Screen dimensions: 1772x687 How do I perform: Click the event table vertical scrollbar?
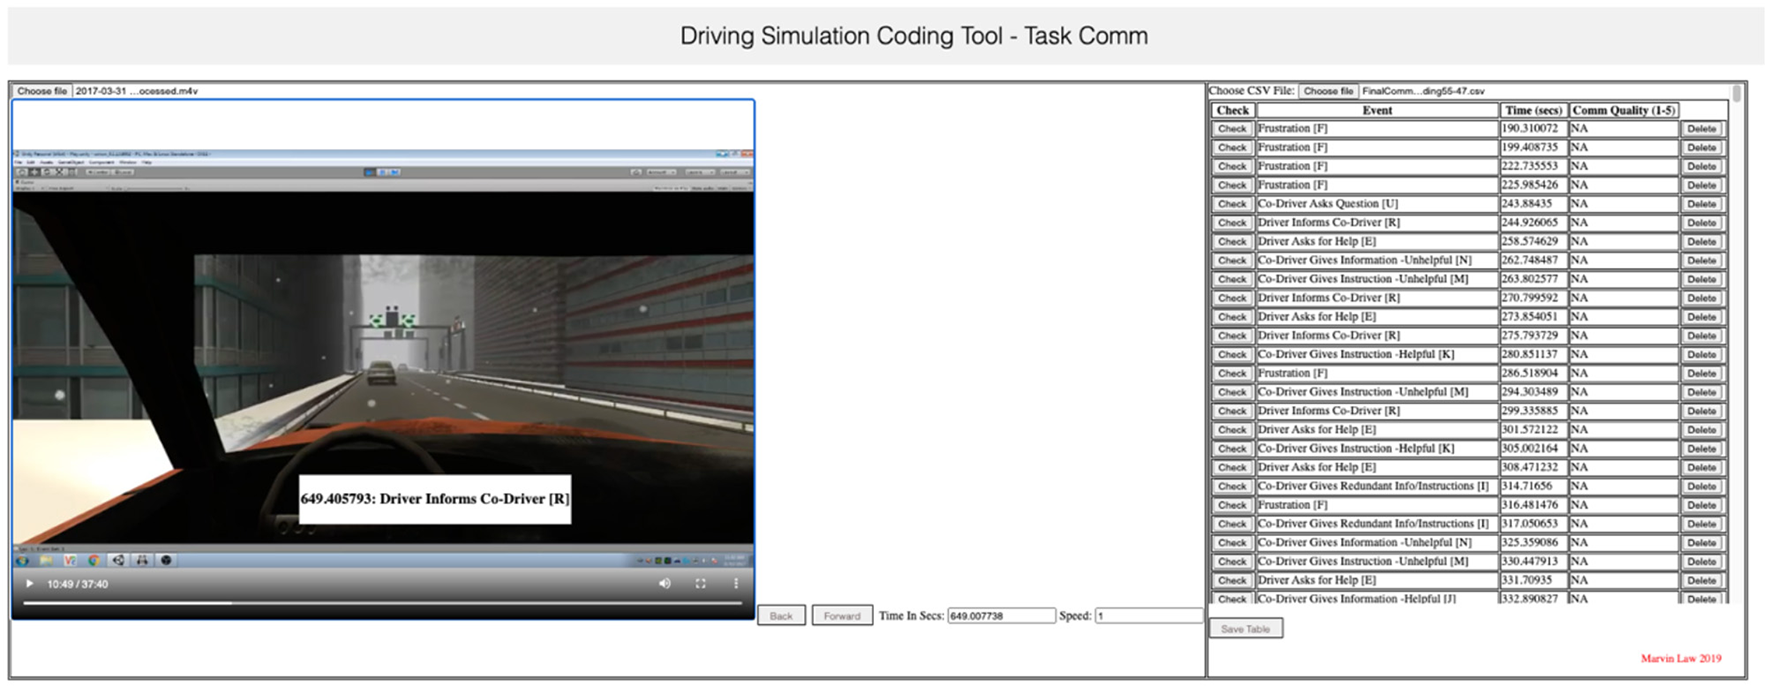(x=1737, y=94)
